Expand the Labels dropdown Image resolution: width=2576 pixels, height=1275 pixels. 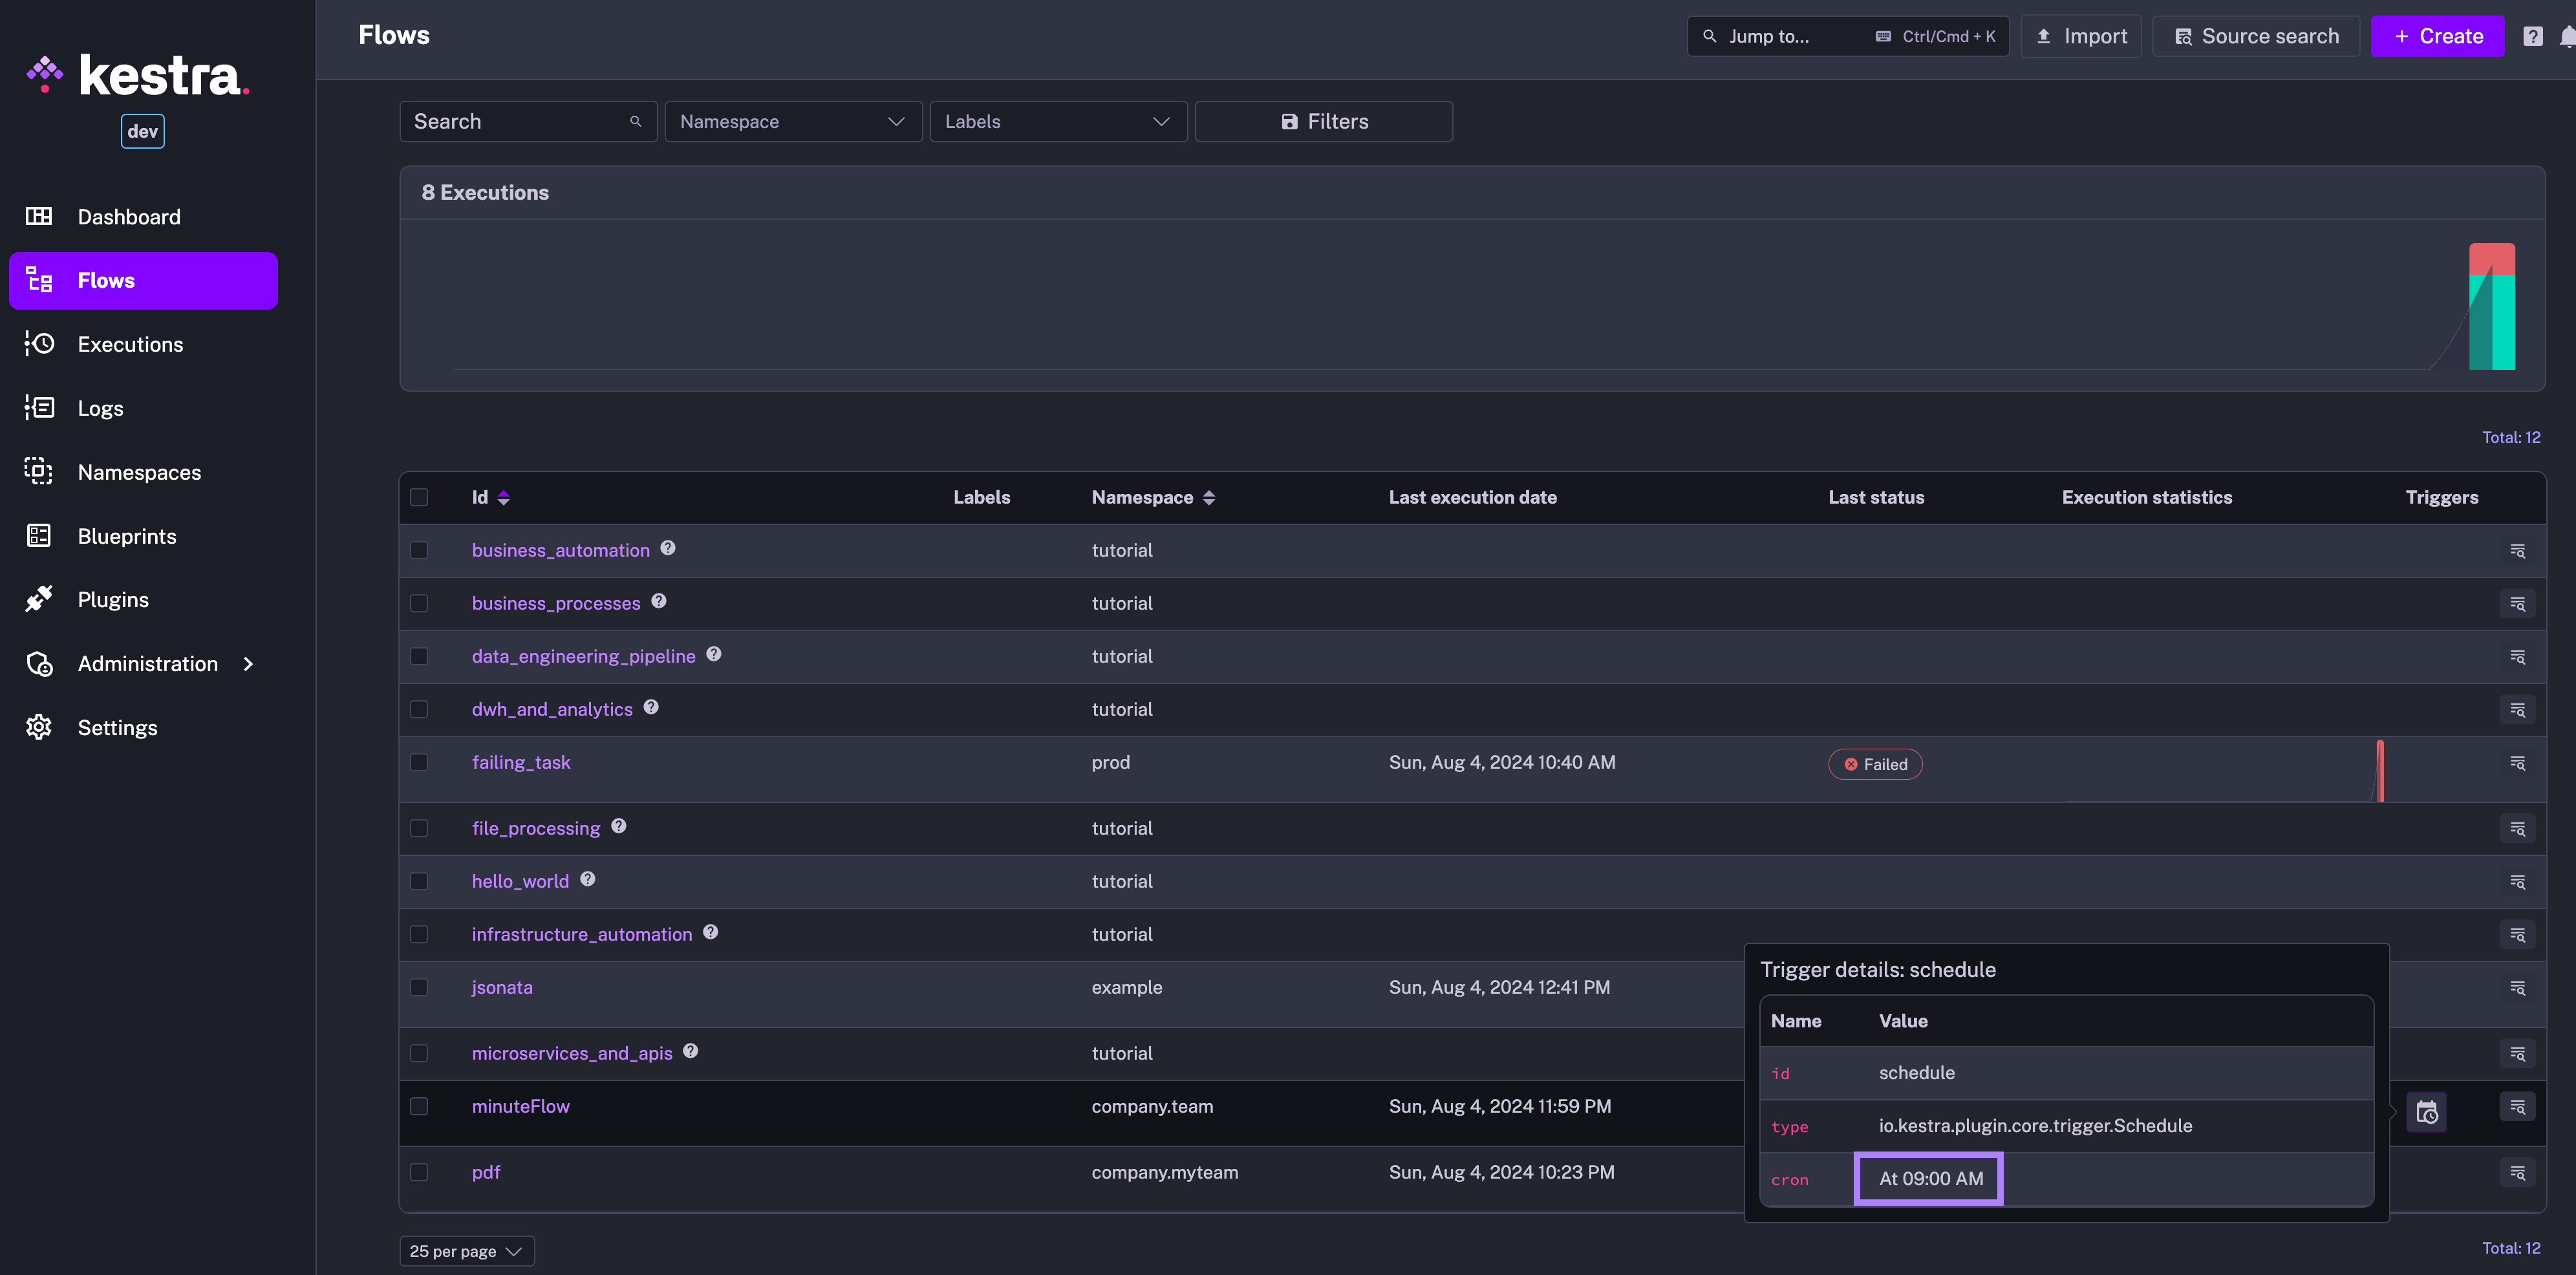tap(1058, 121)
